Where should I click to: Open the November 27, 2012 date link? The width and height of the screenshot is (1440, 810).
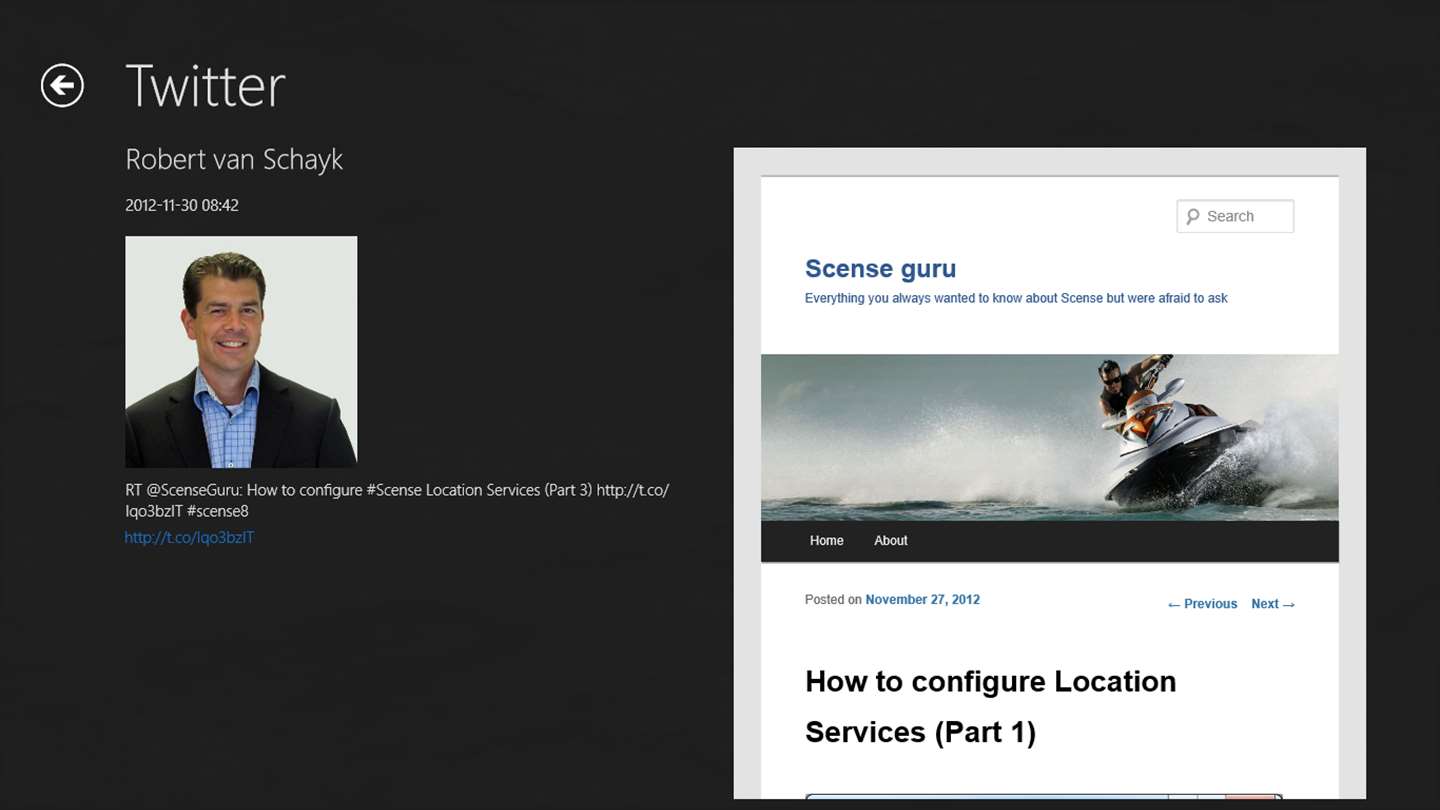point(922,599)
